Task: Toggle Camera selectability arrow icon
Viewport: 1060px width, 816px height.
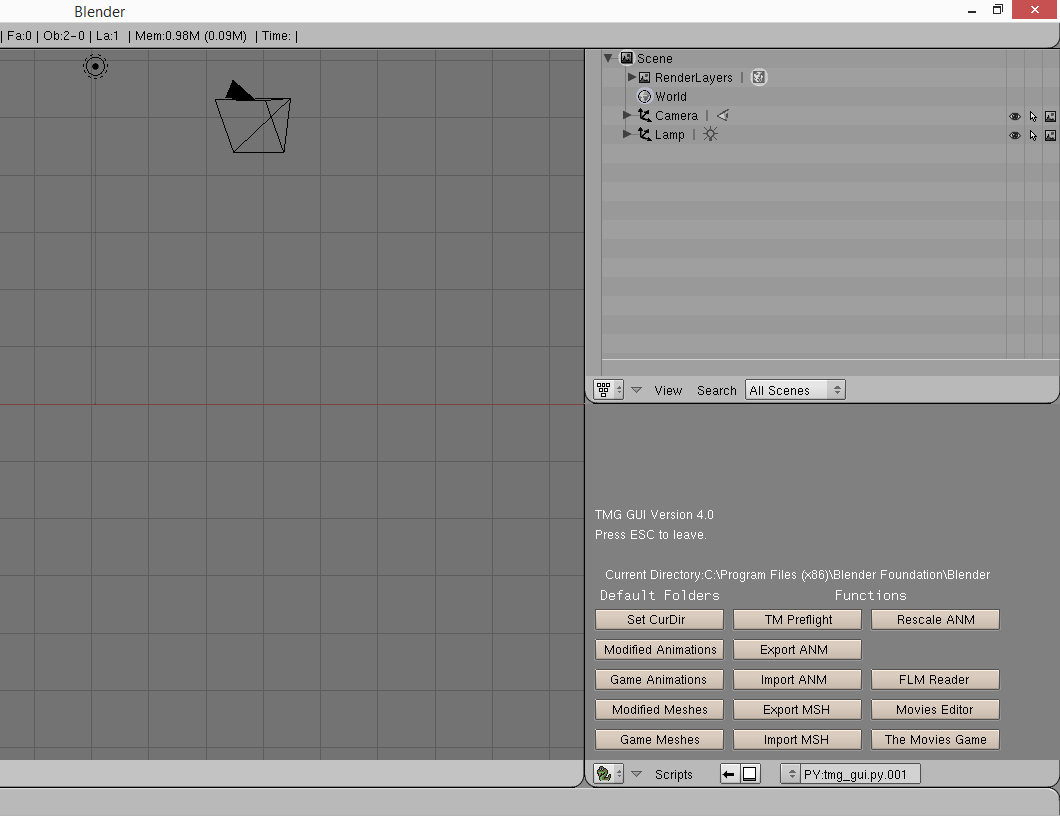Action: coord(1033,116)
